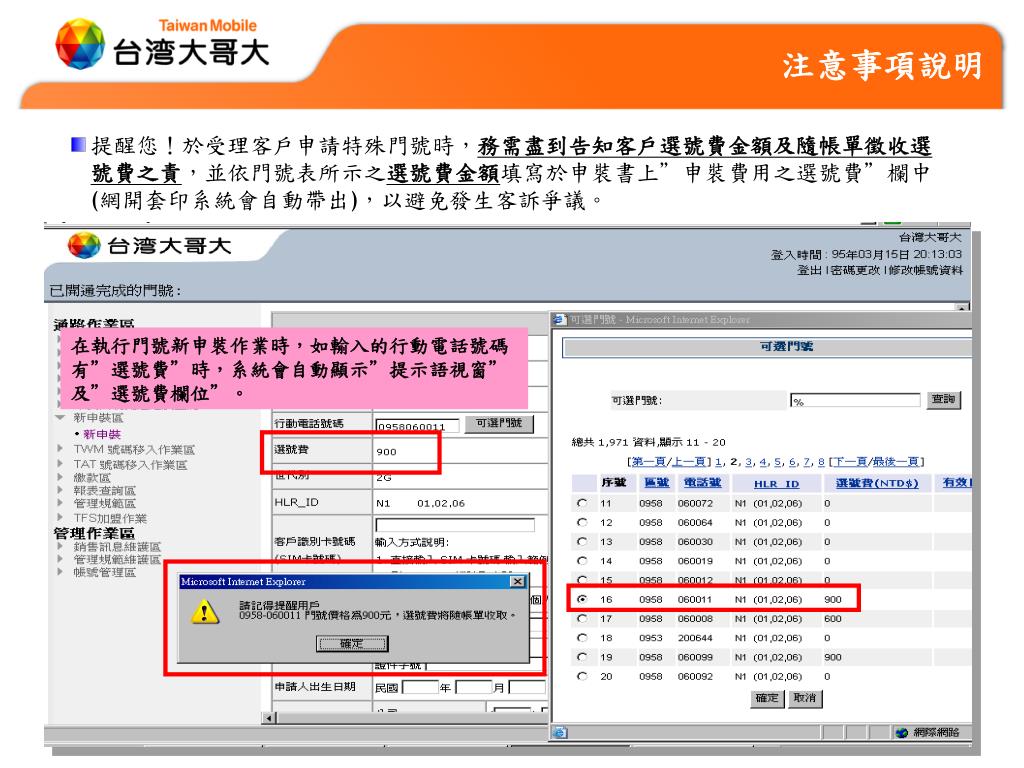1024x768 pixels.
Task: Click the Taiwan Mobile logo in web page header
Action: click(x=150, y=246)
